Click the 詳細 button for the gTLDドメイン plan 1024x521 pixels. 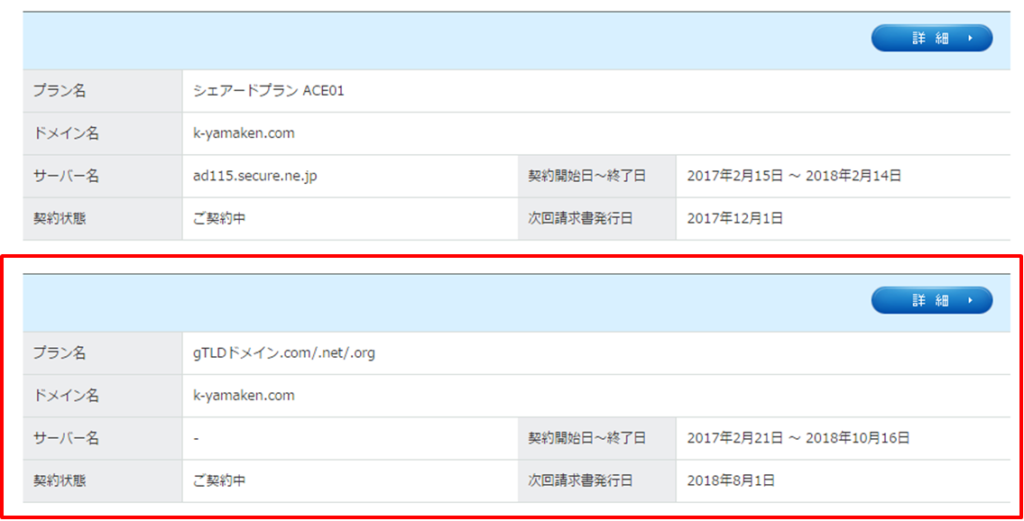931,300
